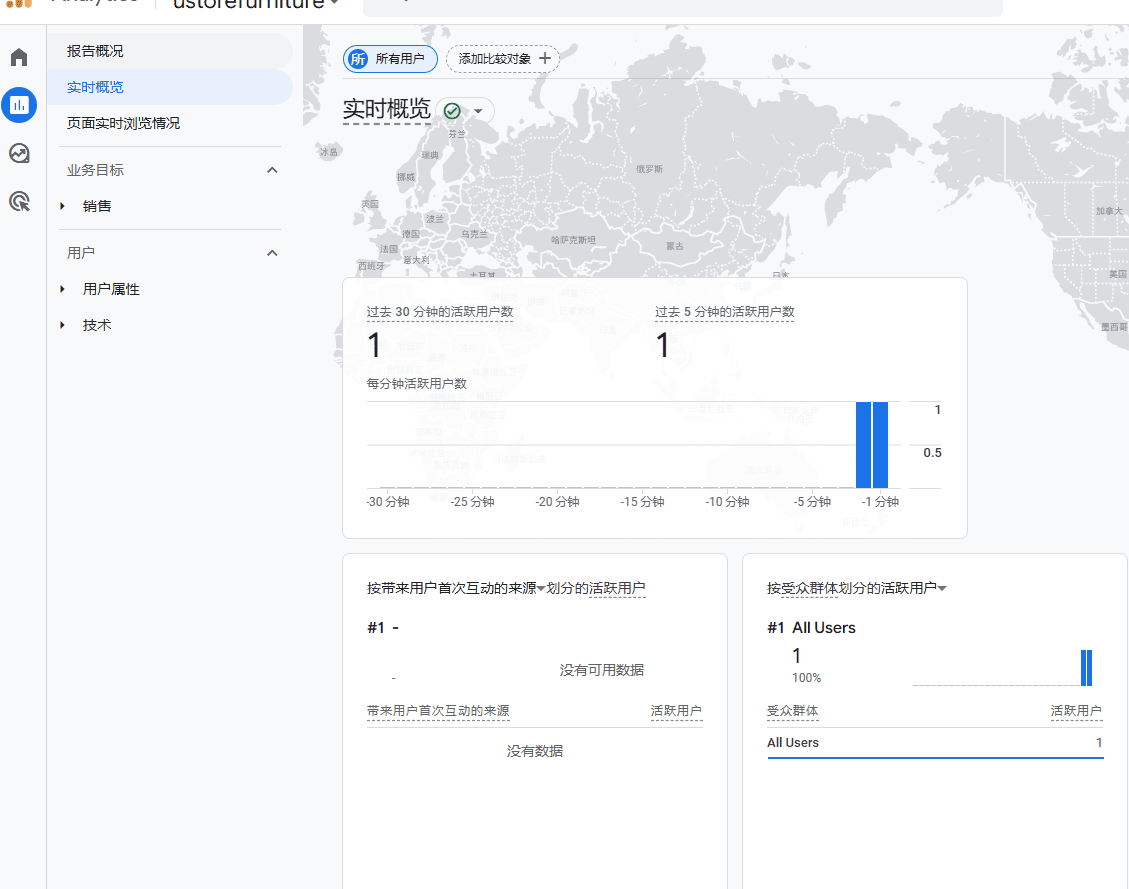Click the 受众群体 column header
This screenshot has height=889, width=1129.
pyautogui.click(x=792, y=710)
